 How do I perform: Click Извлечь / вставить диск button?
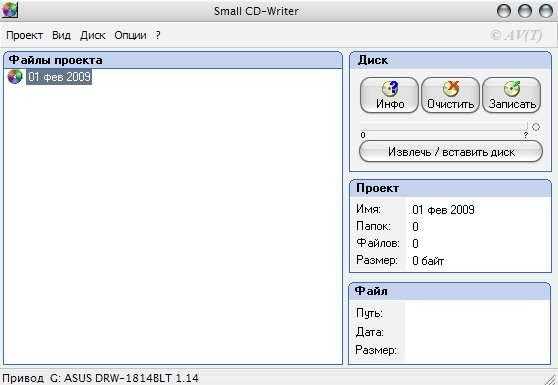tap(451, 152)
